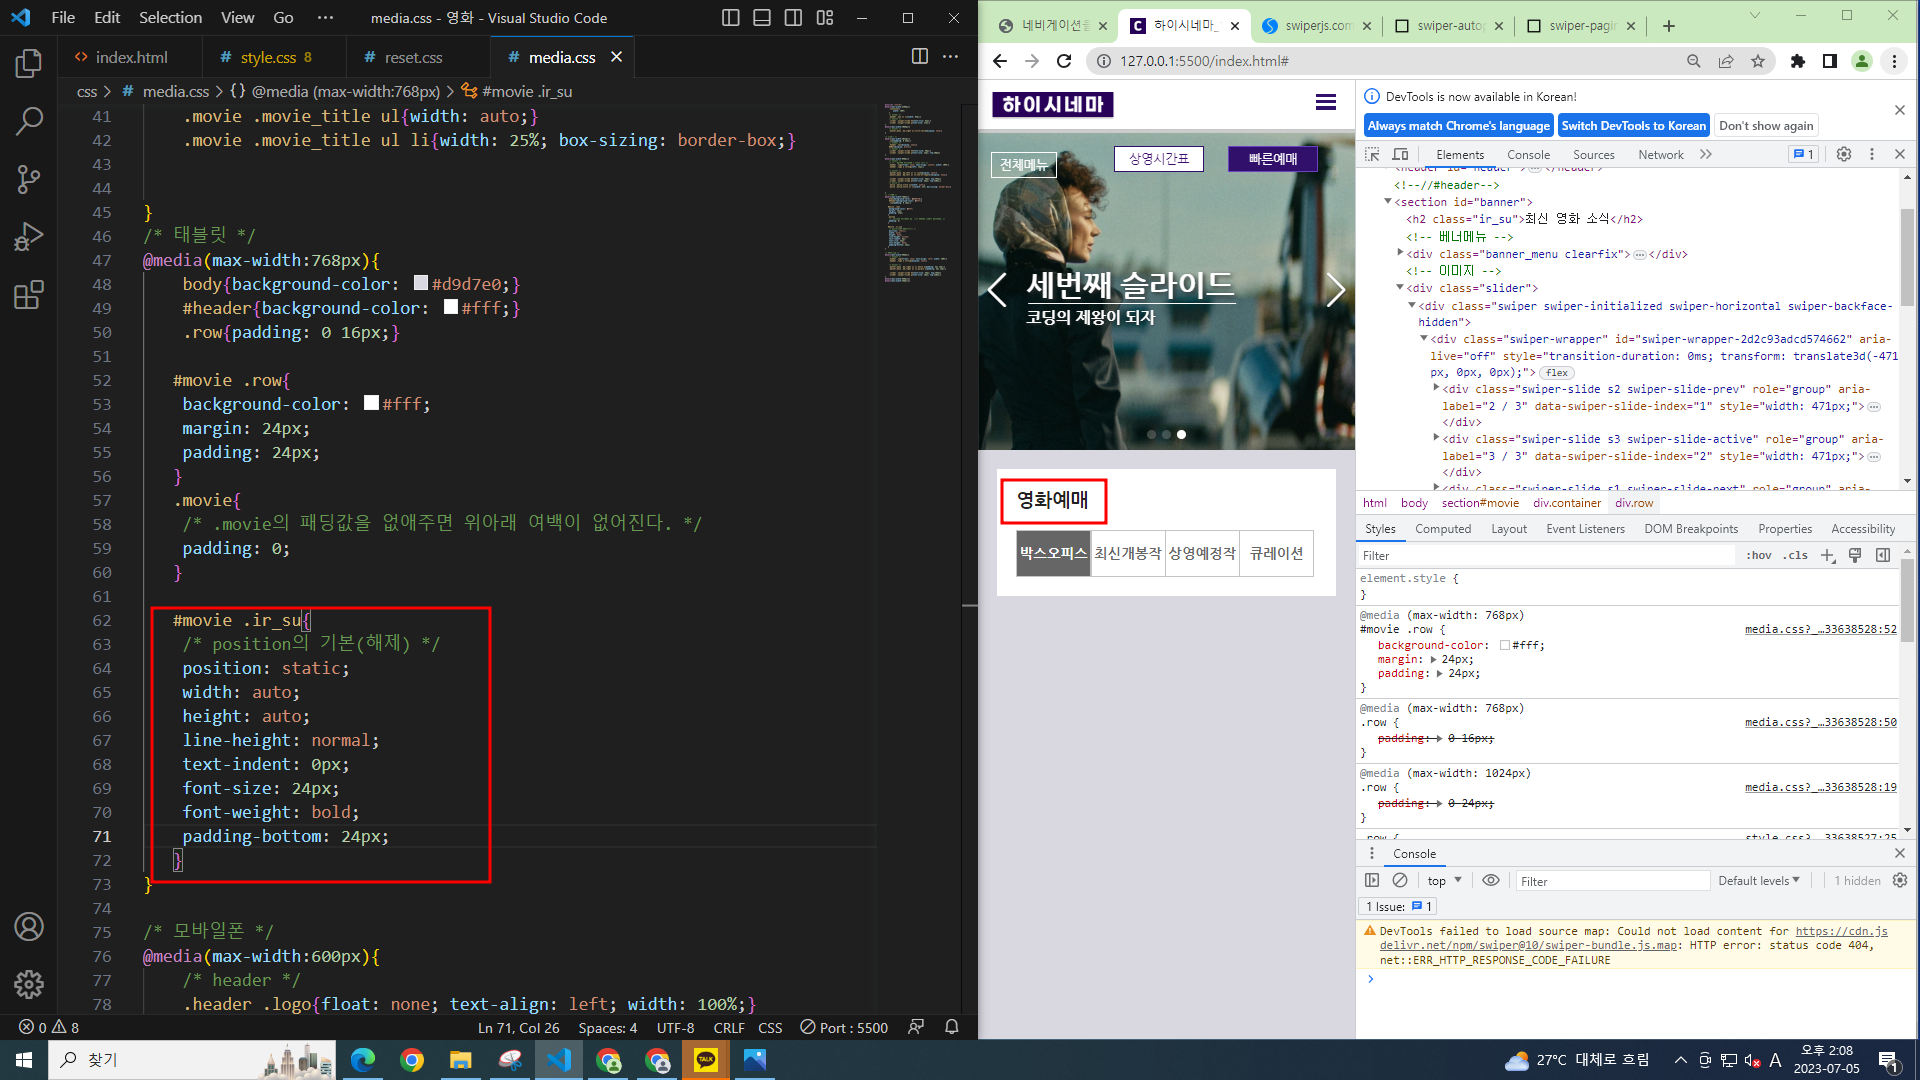Open the Extensions view

[28, 295]
